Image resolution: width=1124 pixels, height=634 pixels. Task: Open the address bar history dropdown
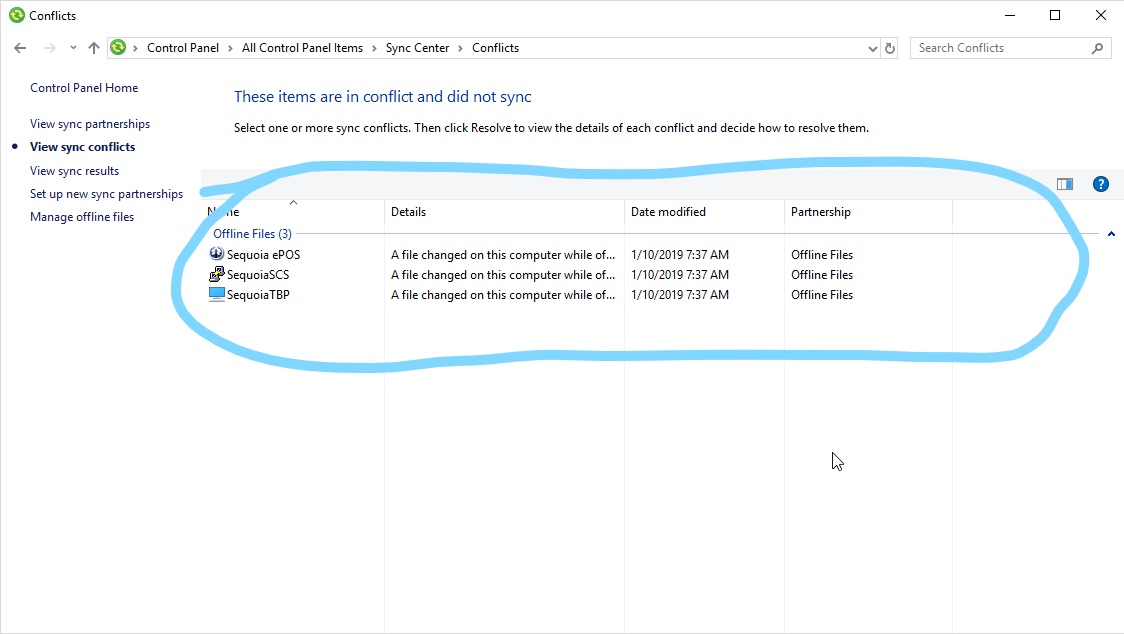pos(873,48)
